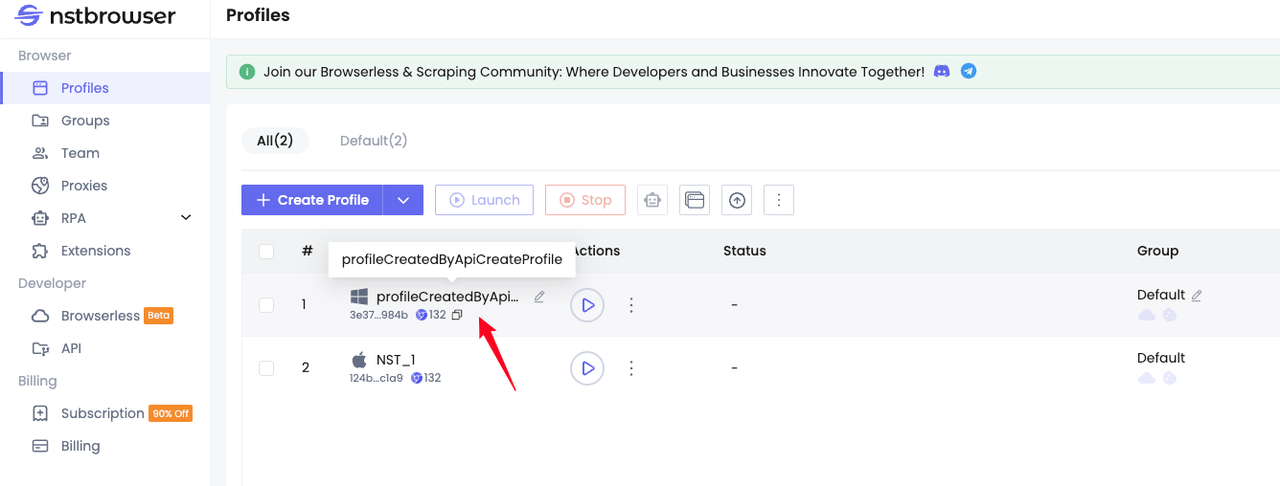Open more actions for profileCreatedByApi row
1280x486 pixels.
(631, 305)
